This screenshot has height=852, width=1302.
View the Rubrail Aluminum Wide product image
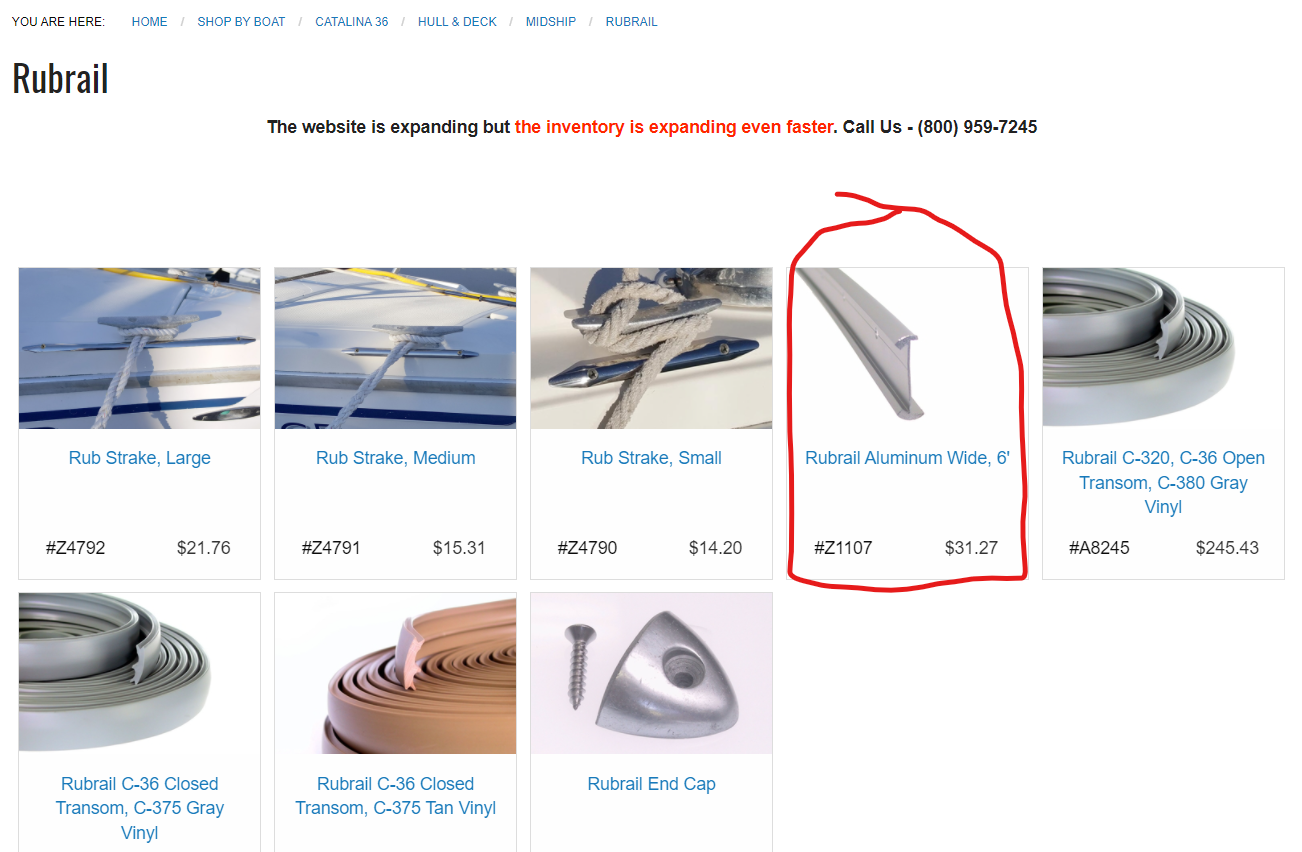click(x=907, y=348)
